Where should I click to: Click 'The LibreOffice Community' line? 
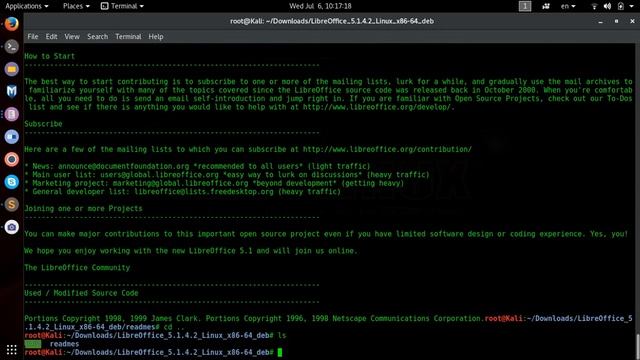point(77,268)
